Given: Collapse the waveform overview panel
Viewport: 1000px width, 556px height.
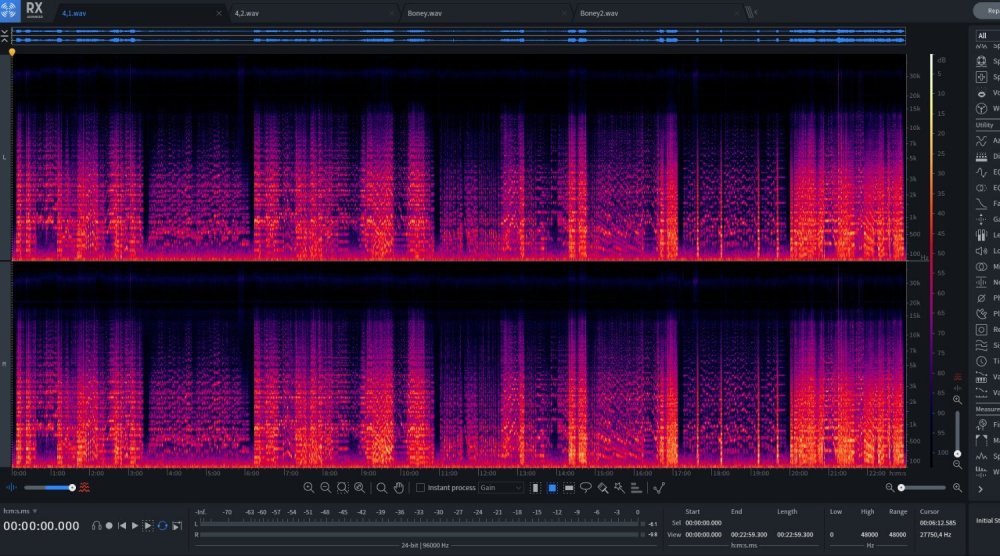Looking at the screenshot, I should pyautogui.click(x=4, y=36).
